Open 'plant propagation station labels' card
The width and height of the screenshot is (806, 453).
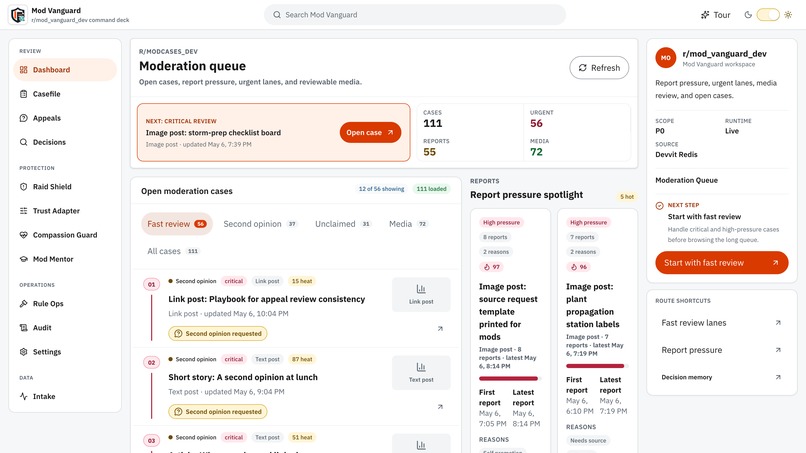593,305
